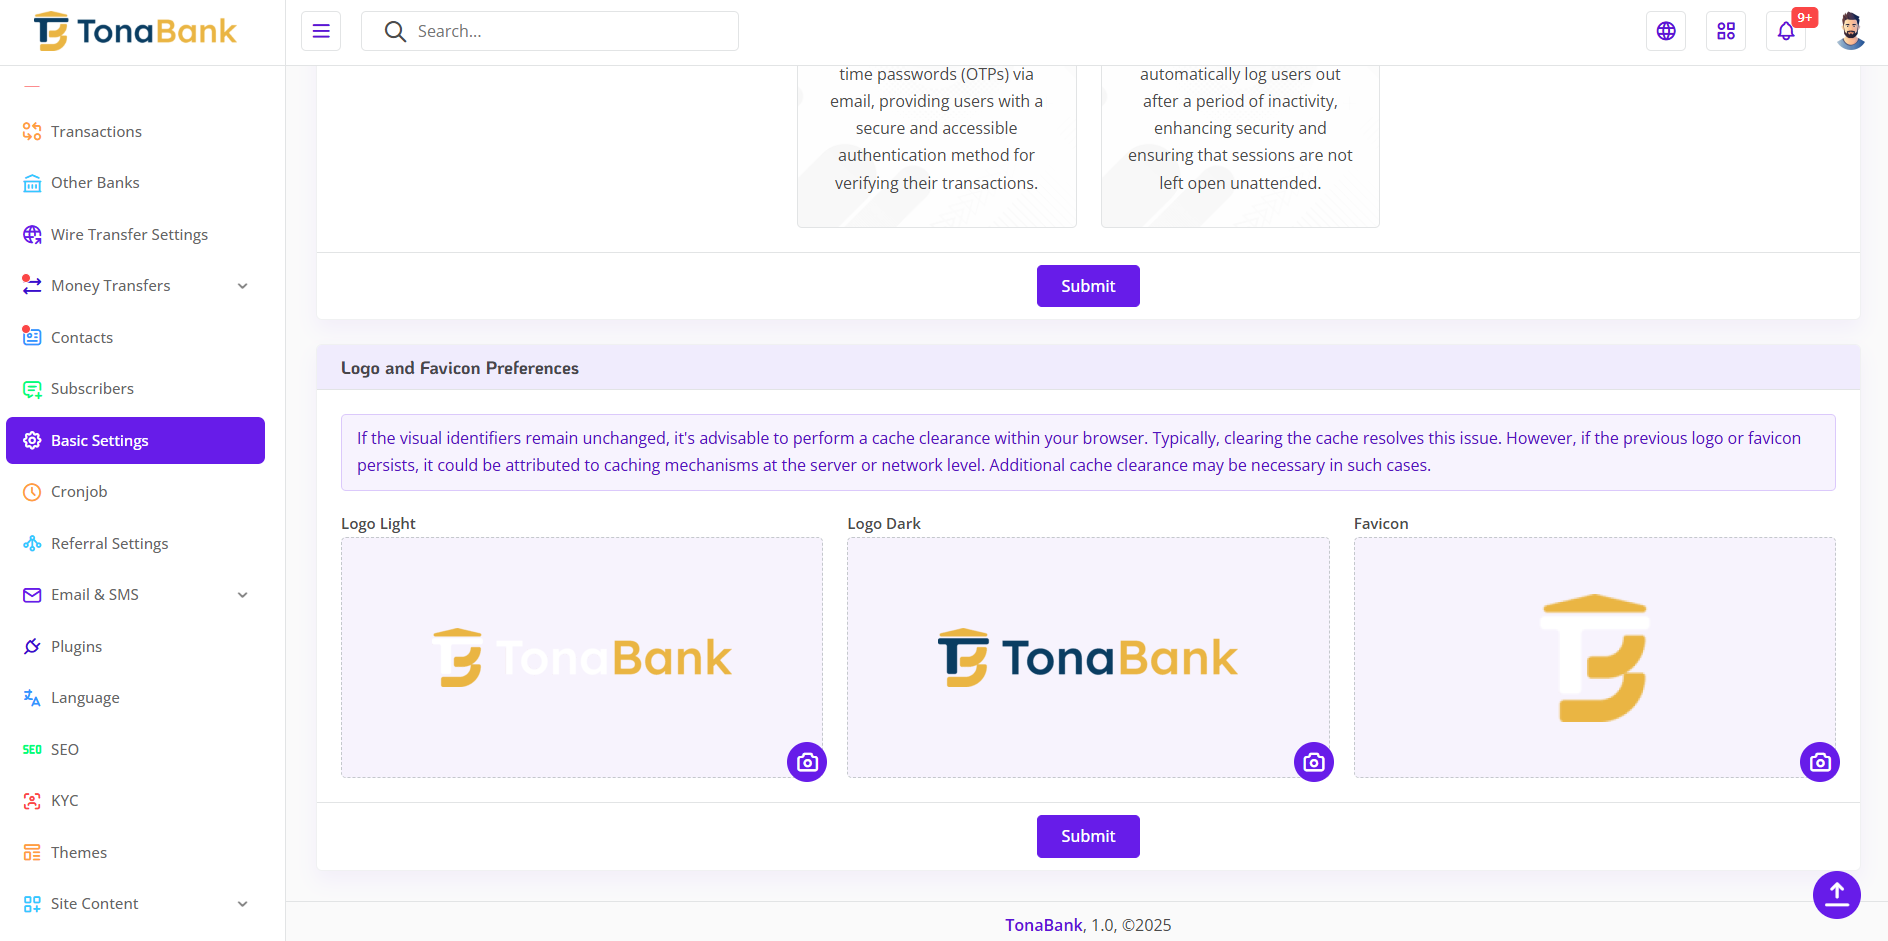Image resolution: width=1888 pixels, height=941 pixels.
Task: Go to the Cronjob page
Action: 79,492
